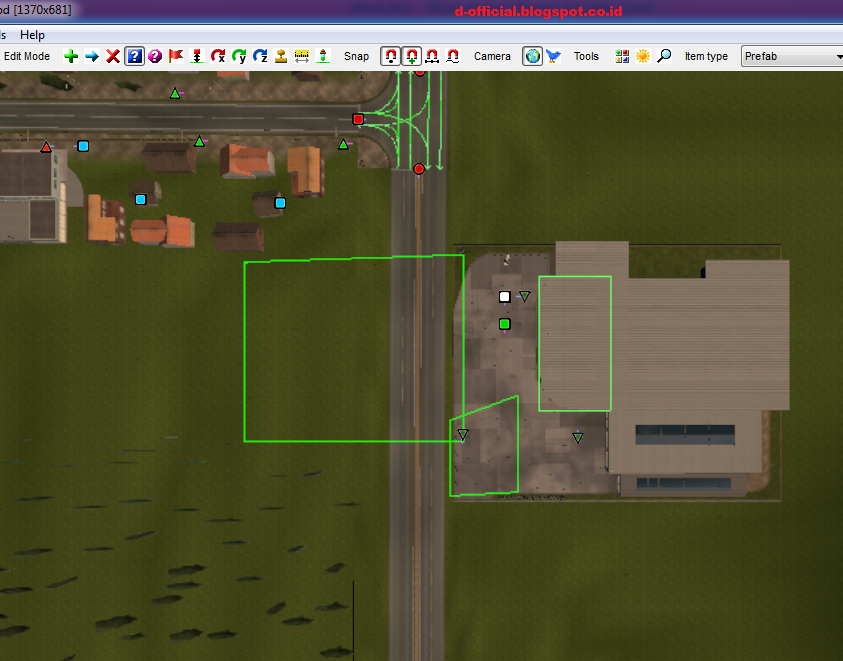This screenshot has width=843, height=661.
Task: Select the red X delete tool
Action: (113, 56)
